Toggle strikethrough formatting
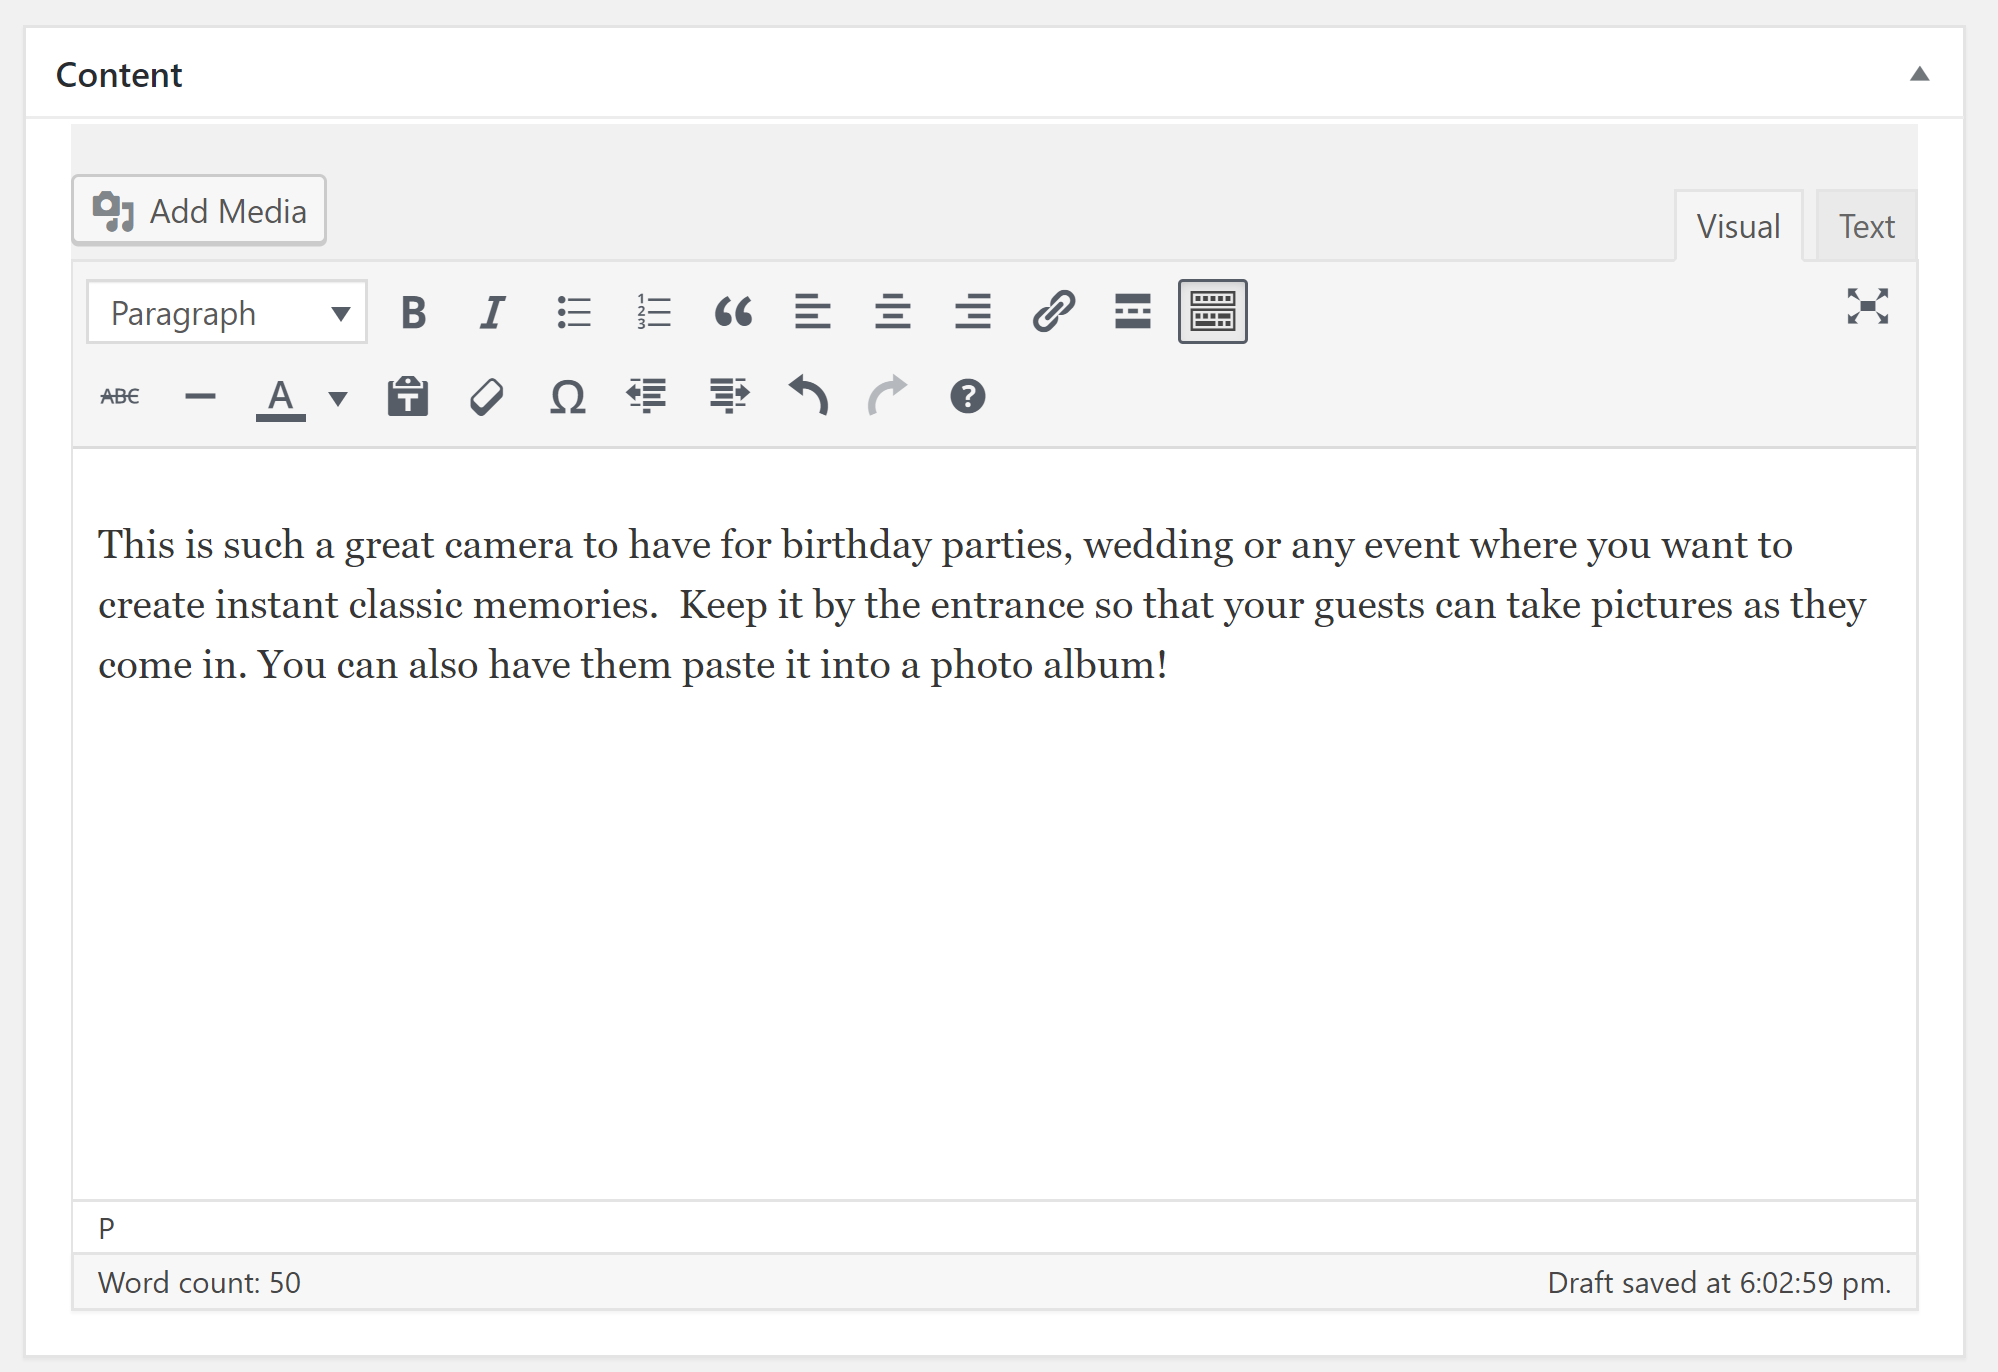The width and height of the screenshot is (1998, 1372). (120, 397)
